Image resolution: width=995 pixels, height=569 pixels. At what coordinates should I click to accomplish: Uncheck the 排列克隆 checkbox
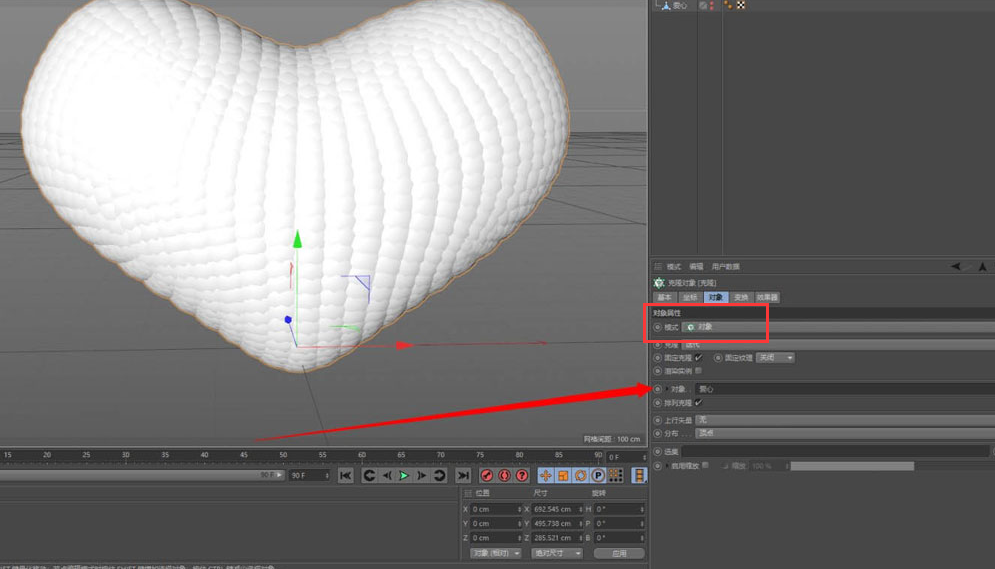point(698,403)
